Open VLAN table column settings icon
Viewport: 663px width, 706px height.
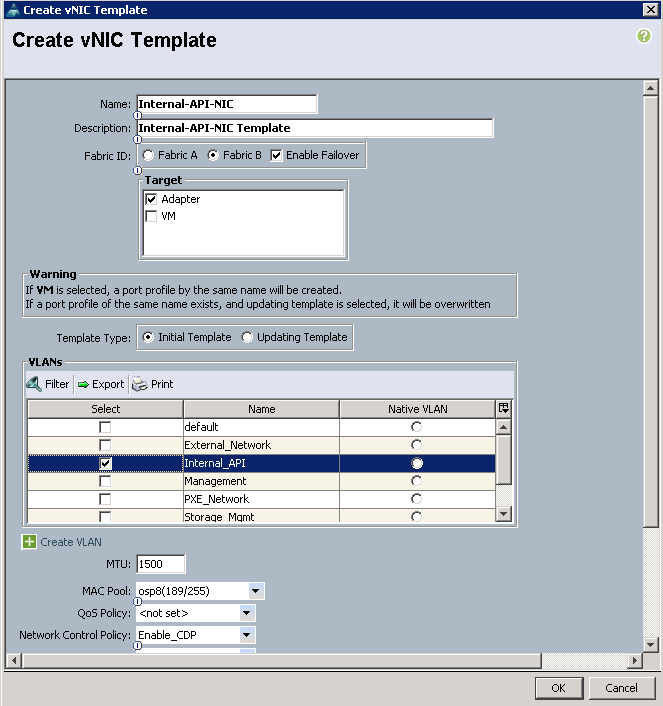pos(504,408)
